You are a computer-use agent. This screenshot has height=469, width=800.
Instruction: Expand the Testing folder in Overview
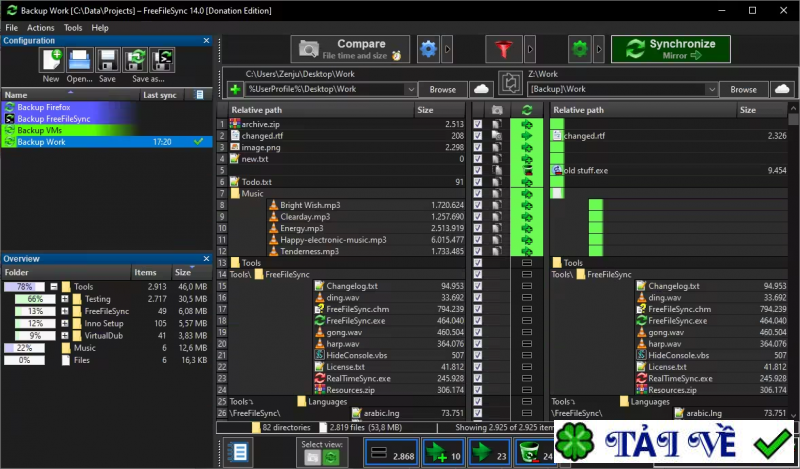click(x=65, y=299)
